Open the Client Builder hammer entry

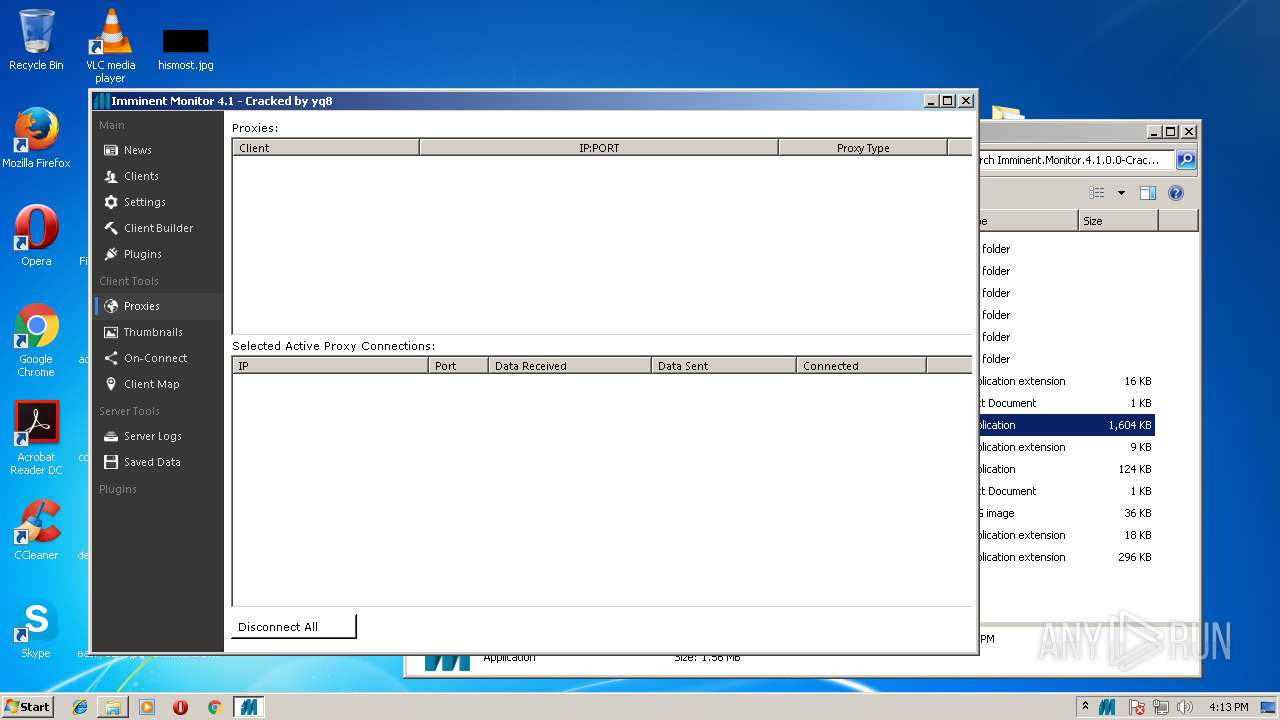[159, 228]
